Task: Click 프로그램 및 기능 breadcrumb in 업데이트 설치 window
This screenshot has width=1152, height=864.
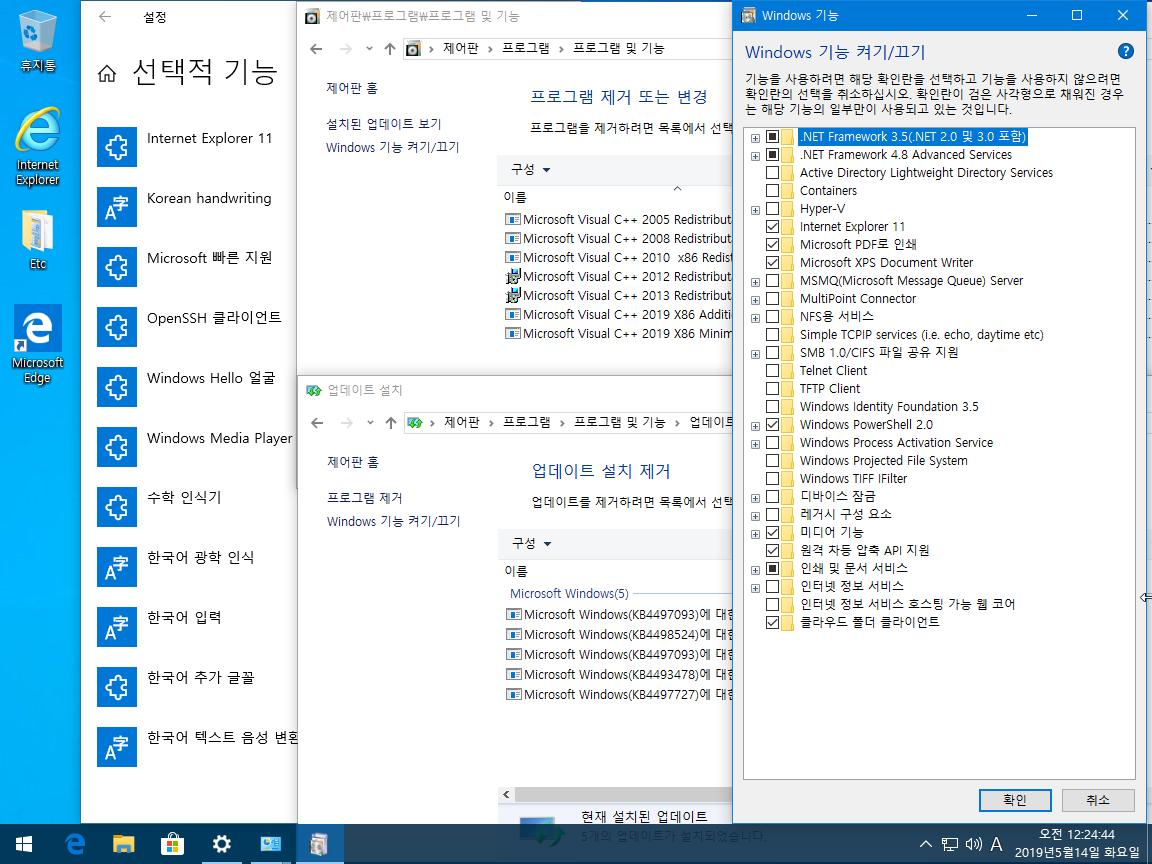Action: 619,422
